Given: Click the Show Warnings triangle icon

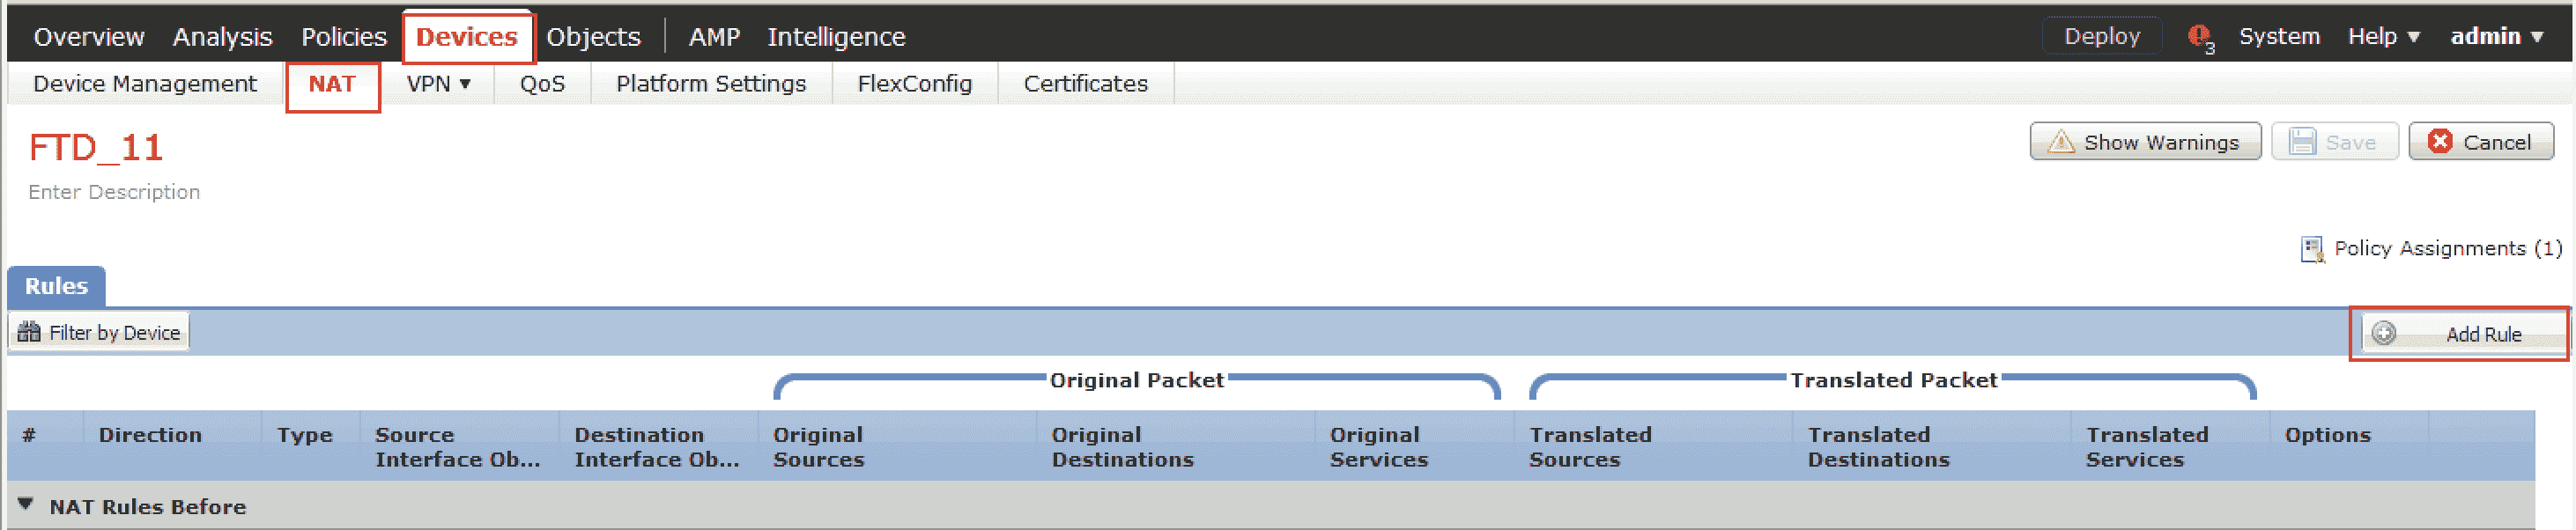Looking at the screenshot, I should 2060,142.
